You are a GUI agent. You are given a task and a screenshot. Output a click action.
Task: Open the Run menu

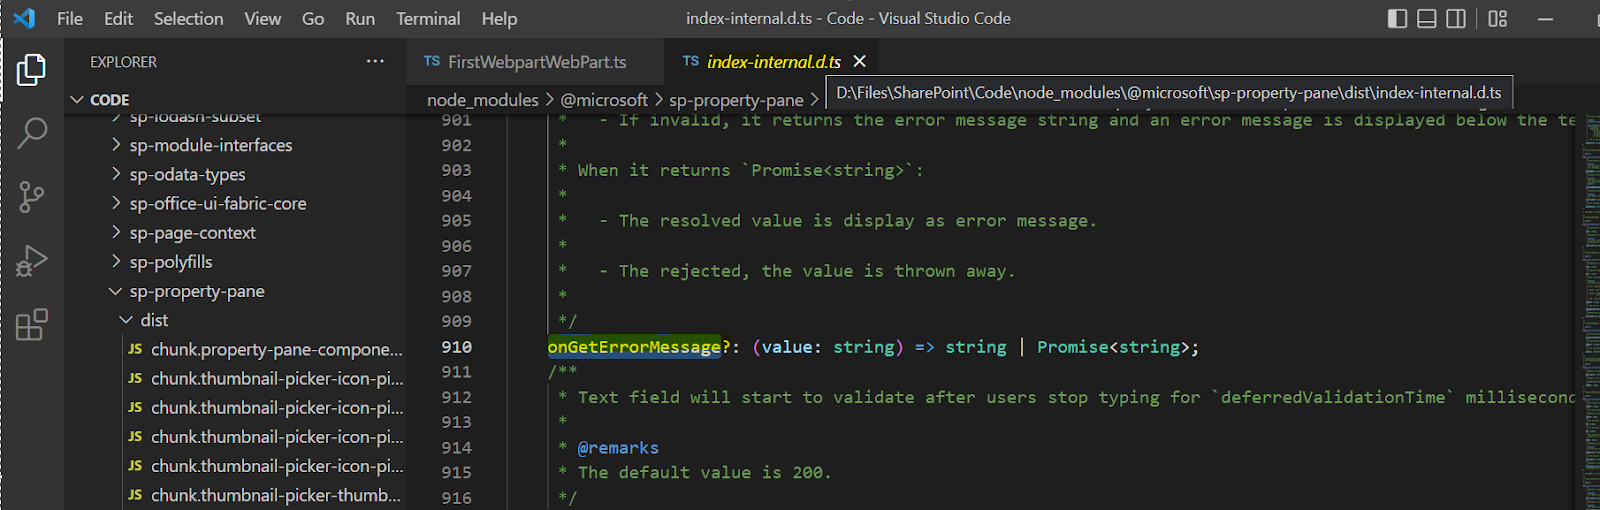coord(360,18)
